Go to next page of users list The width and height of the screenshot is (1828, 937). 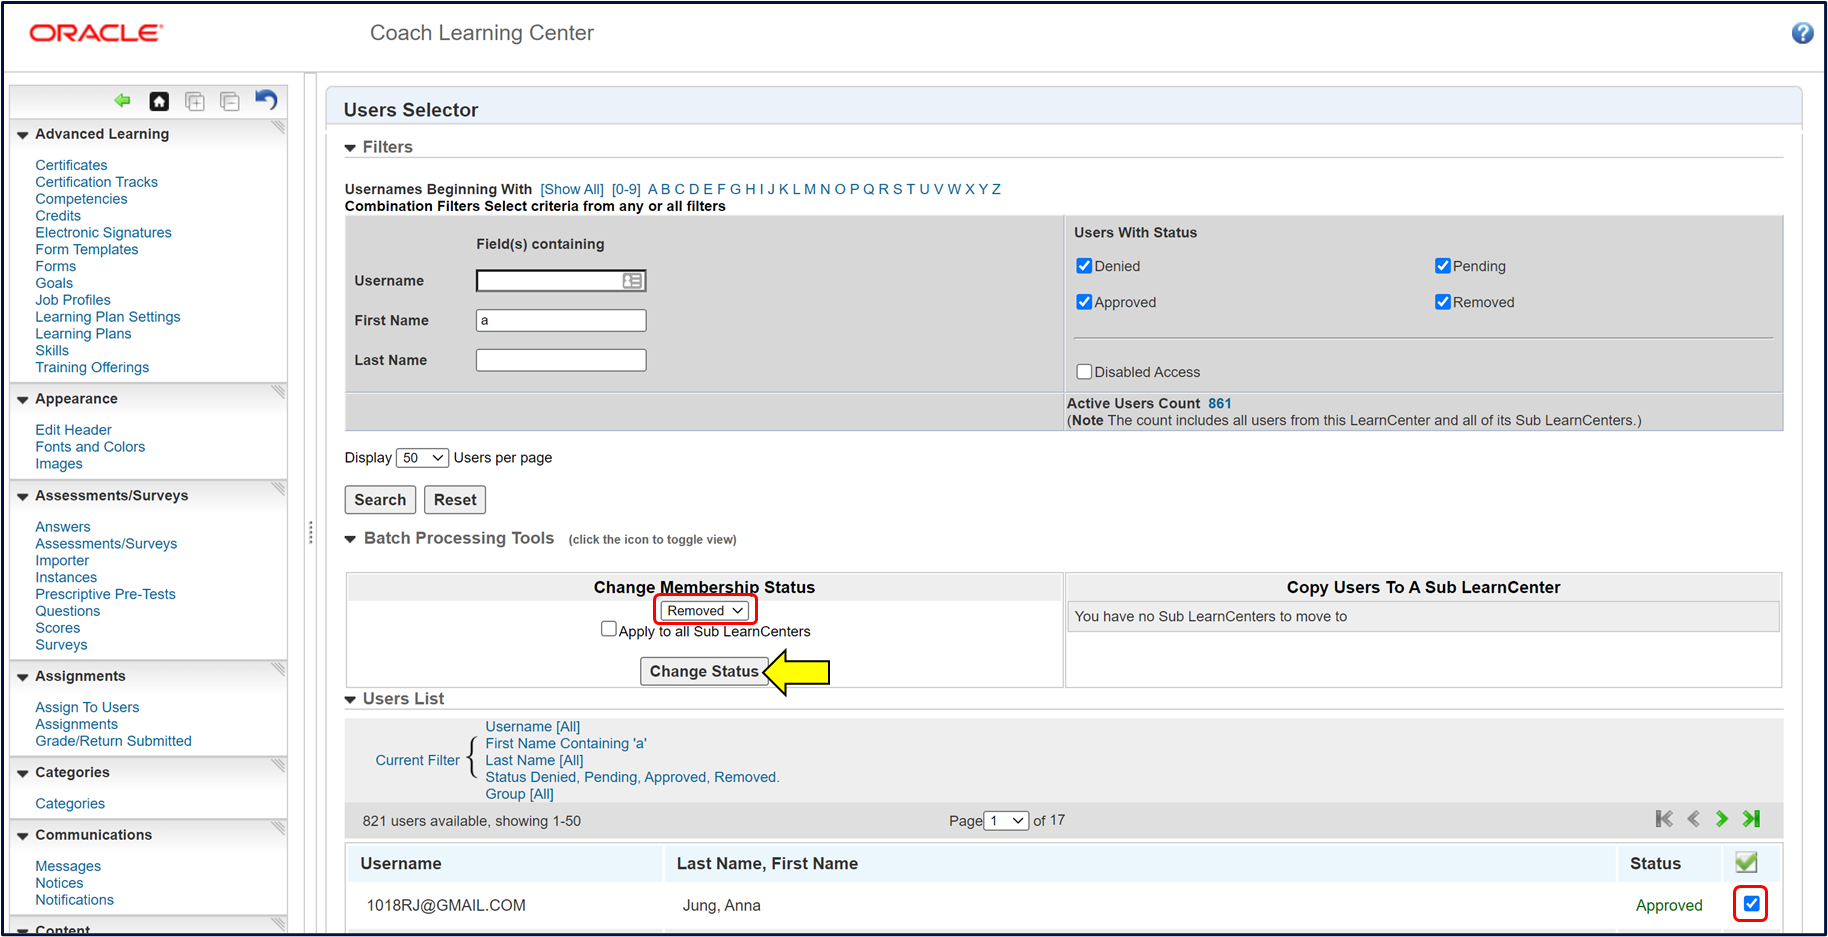coord(1722,819)
